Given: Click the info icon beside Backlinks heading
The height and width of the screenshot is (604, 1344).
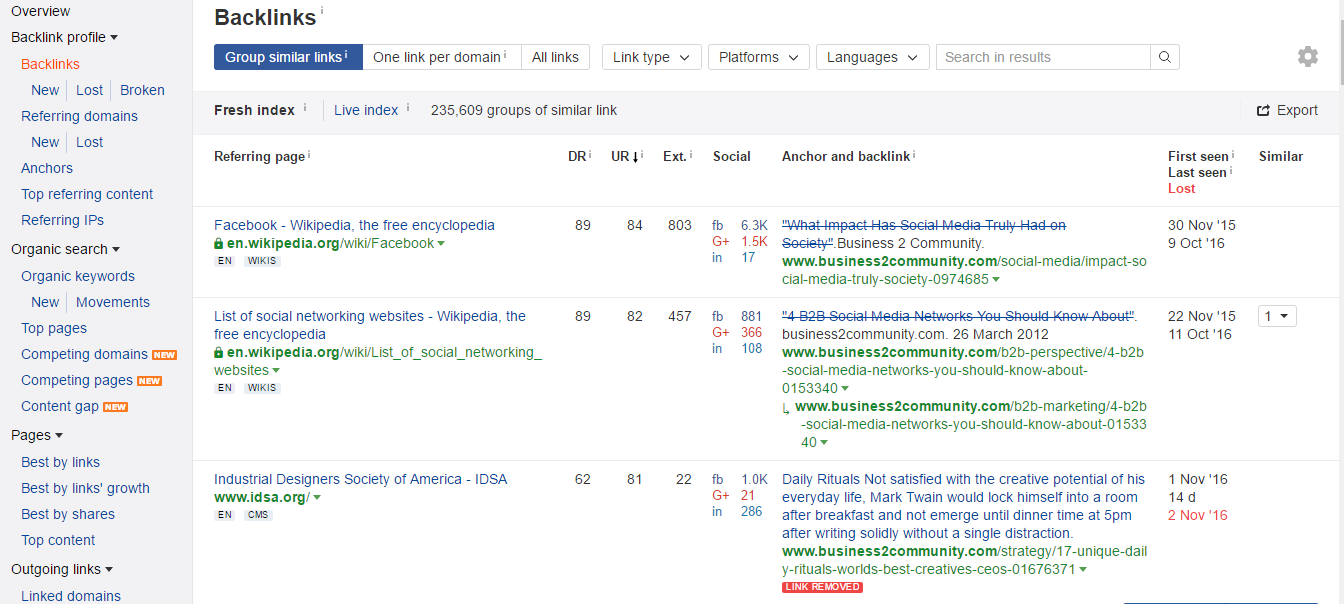Looking at the screenshot, I should click(322, 11).
